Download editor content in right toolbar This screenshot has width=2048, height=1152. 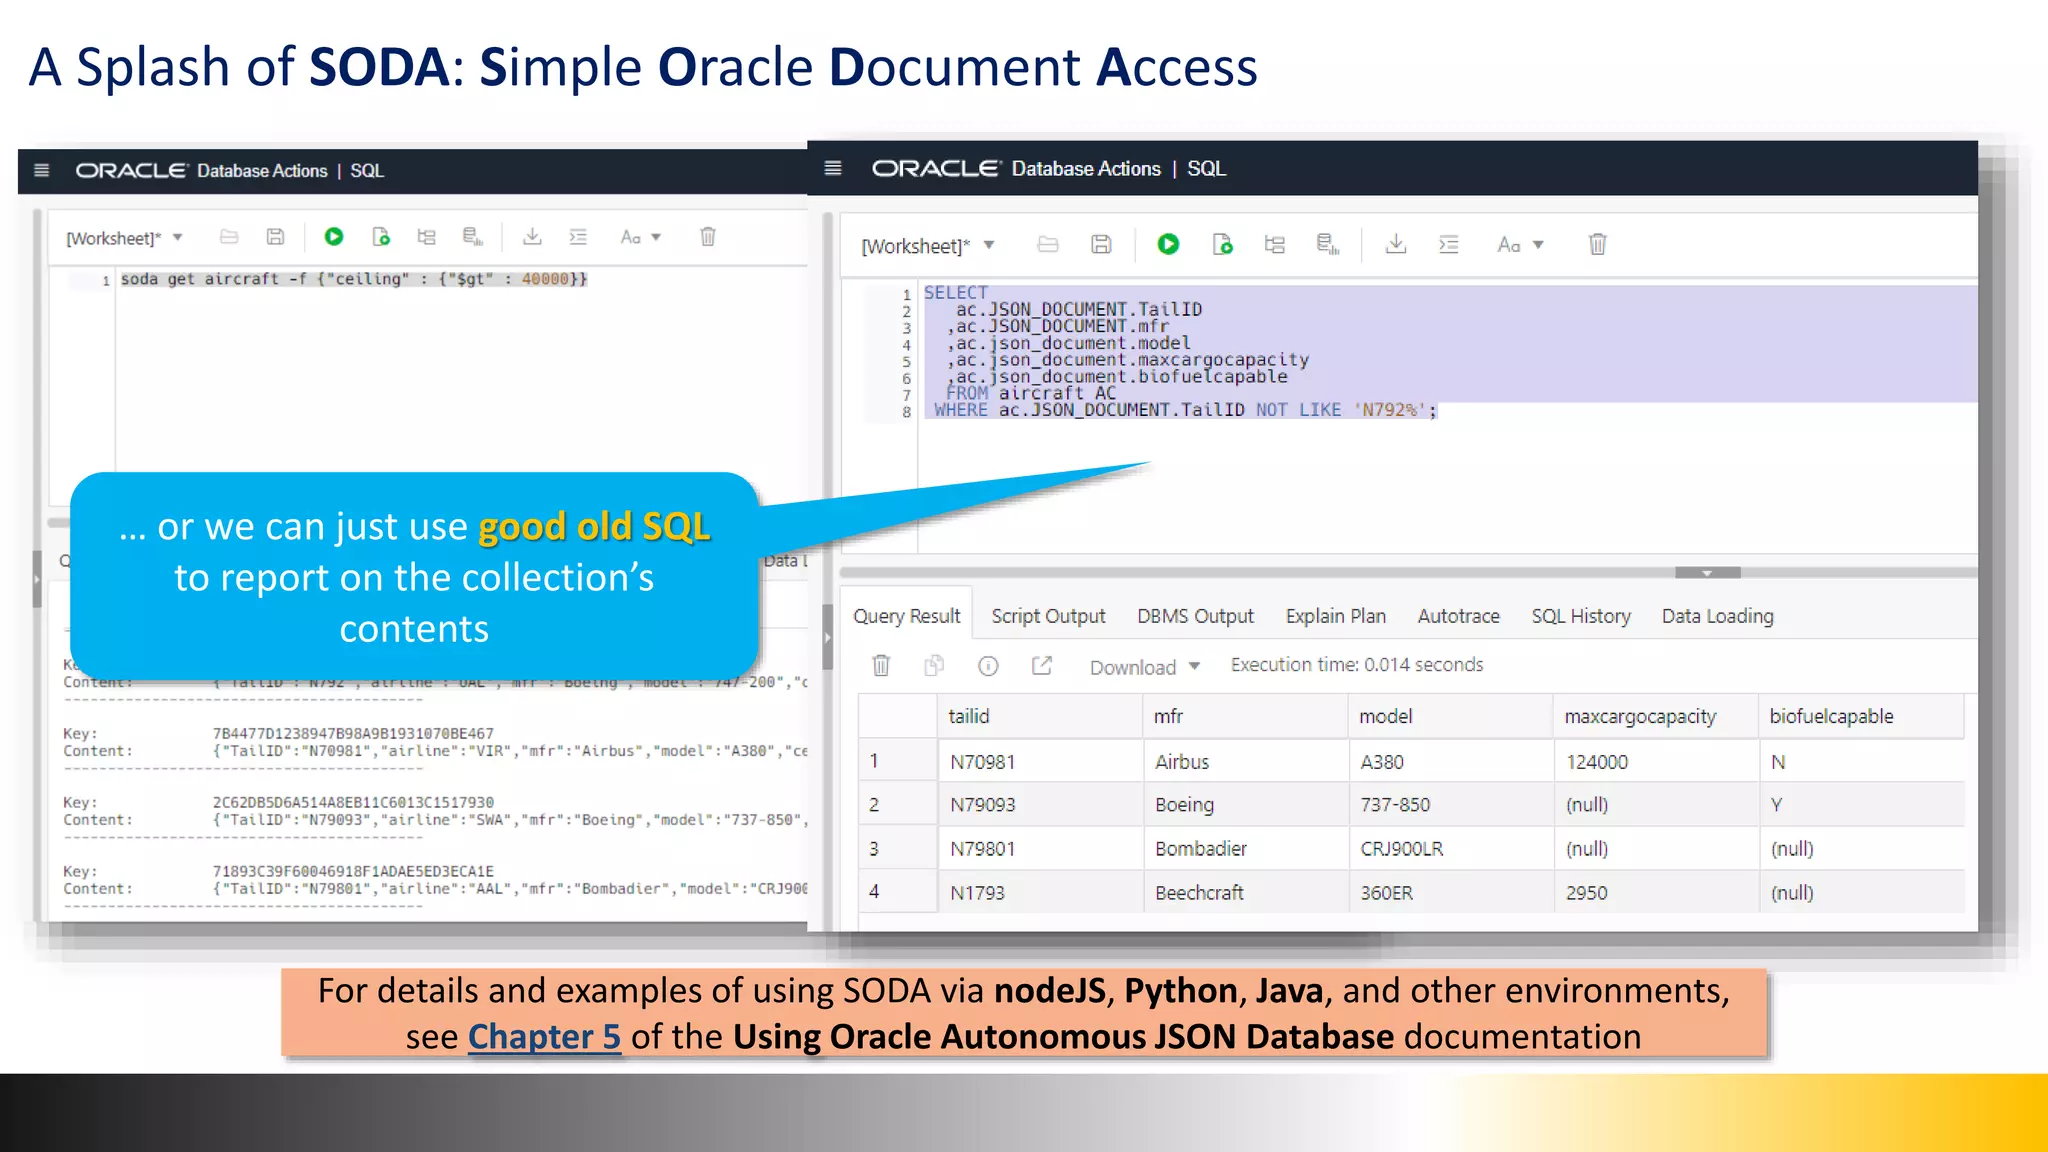point(1396,244)
